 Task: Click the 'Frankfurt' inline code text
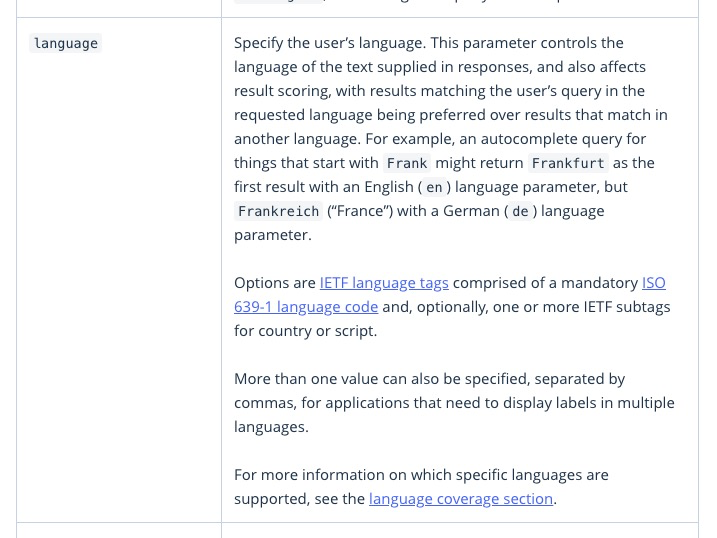[x=568, y=163]
